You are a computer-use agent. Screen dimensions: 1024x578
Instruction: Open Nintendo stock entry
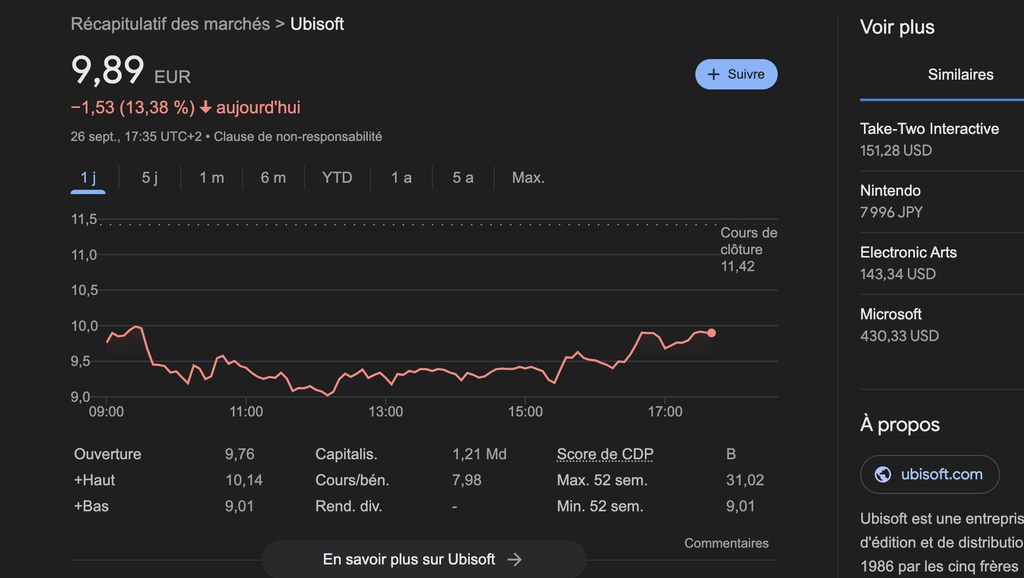click(891, 201)
